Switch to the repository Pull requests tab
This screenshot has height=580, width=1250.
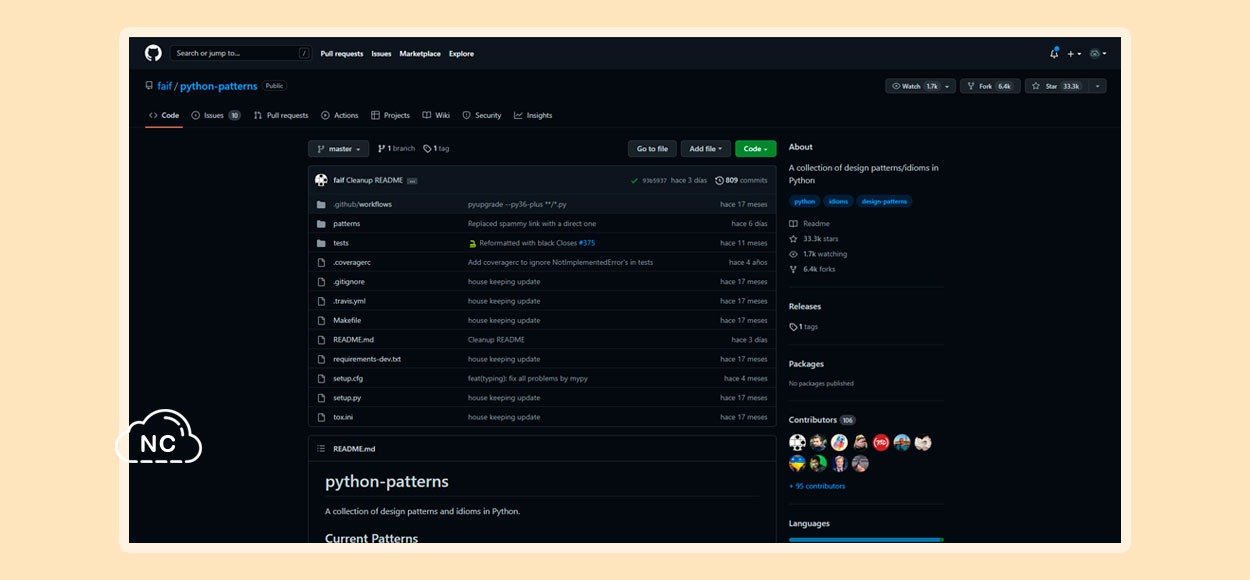pos(281,115)
